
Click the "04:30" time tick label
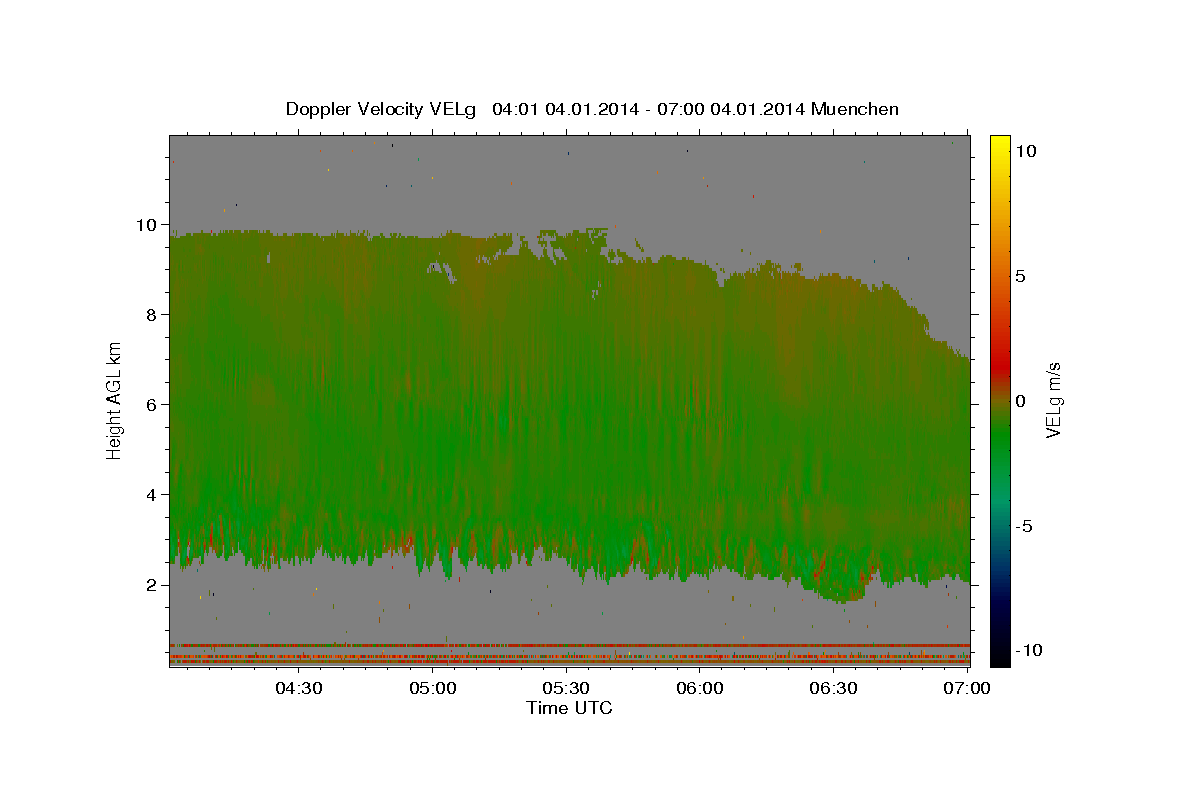(x=300, y=688)
